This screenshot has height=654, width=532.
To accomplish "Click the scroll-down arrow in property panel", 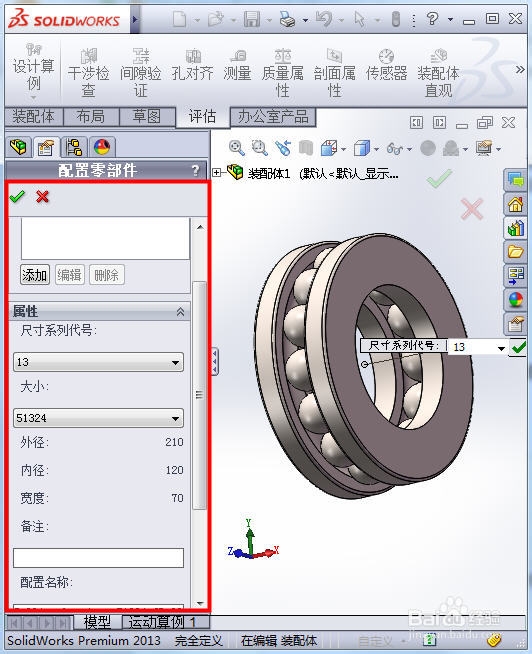I will click(x=200, y=603).
